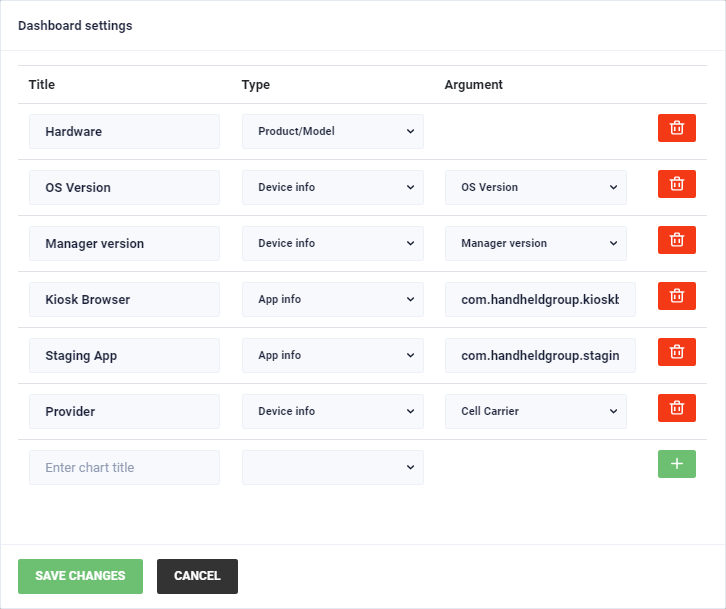Open OS Version argument dropdown
Viewport: 726px width, 609px height.
click(x=535, y=187)
